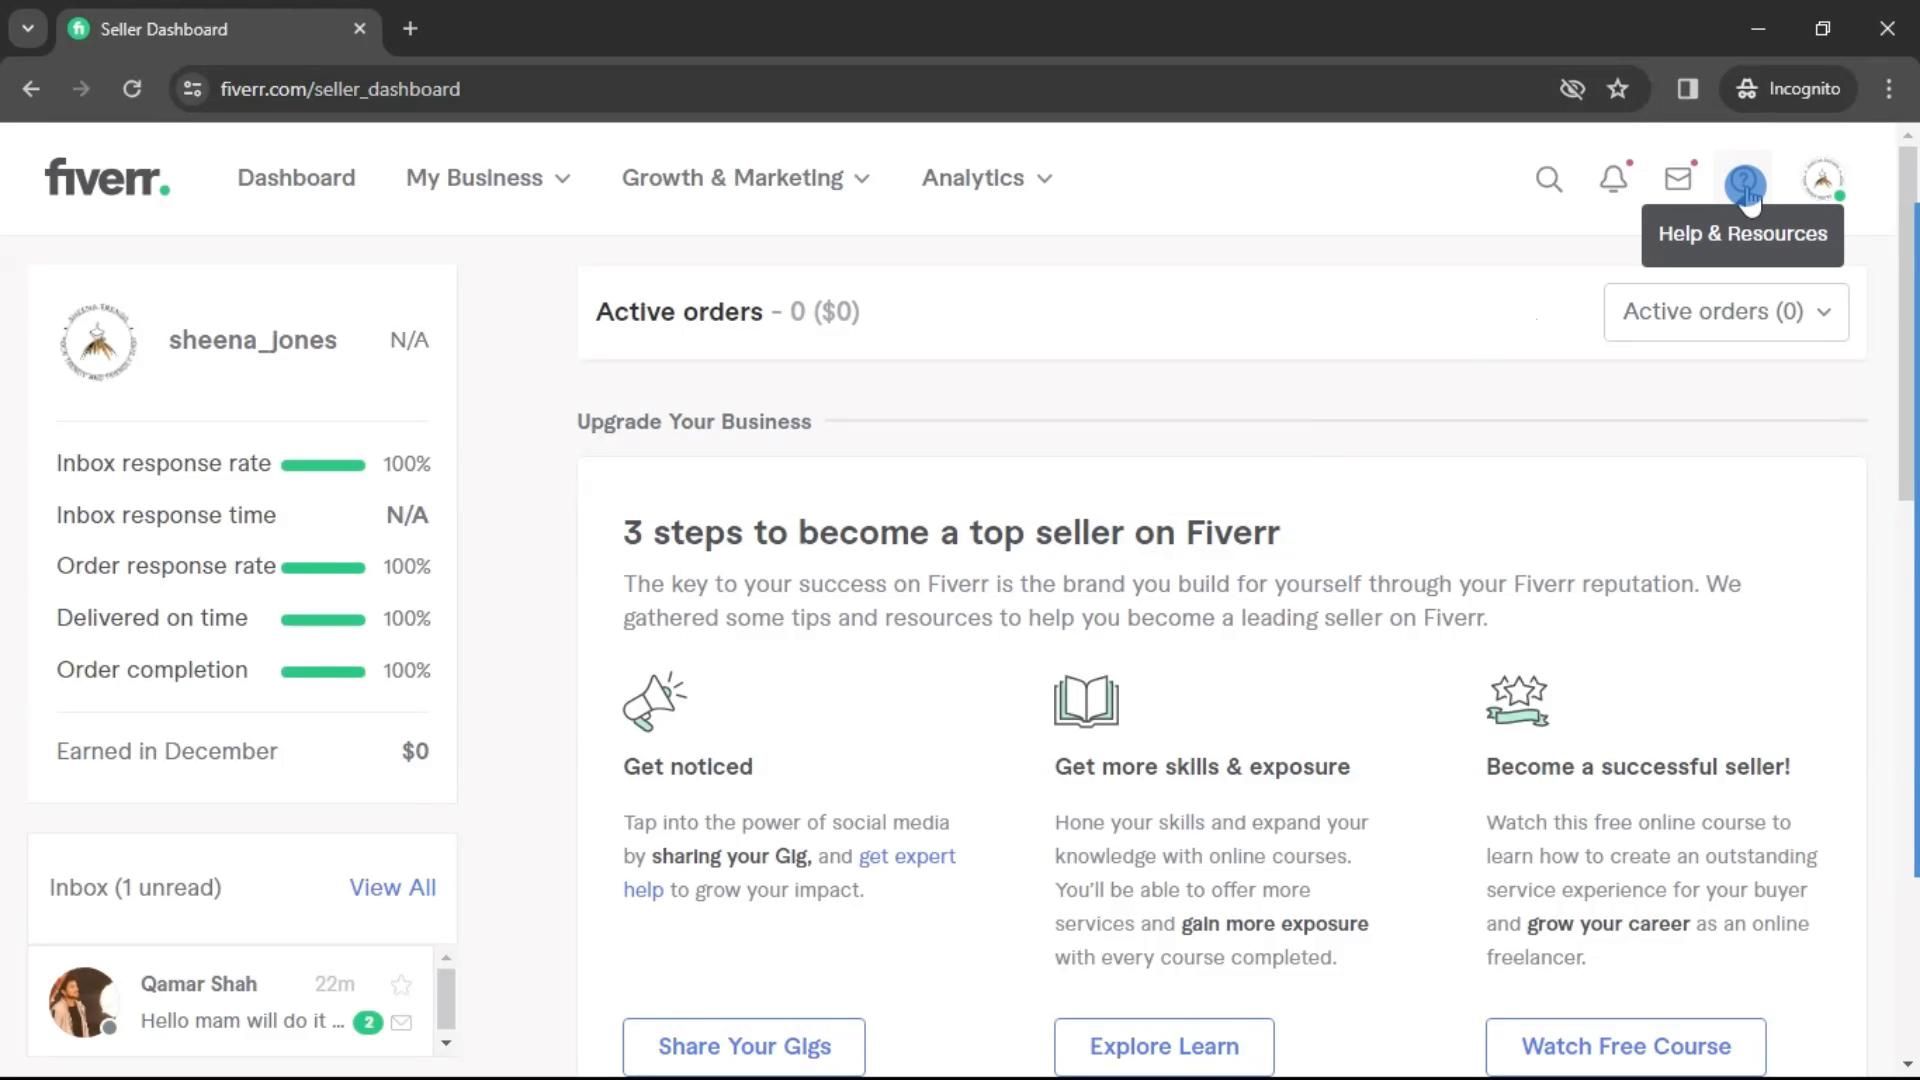The width and height of the screenshot is (1920, 1080).
Task: Expand the My Business menu
Action: click(x=487, y=178)
